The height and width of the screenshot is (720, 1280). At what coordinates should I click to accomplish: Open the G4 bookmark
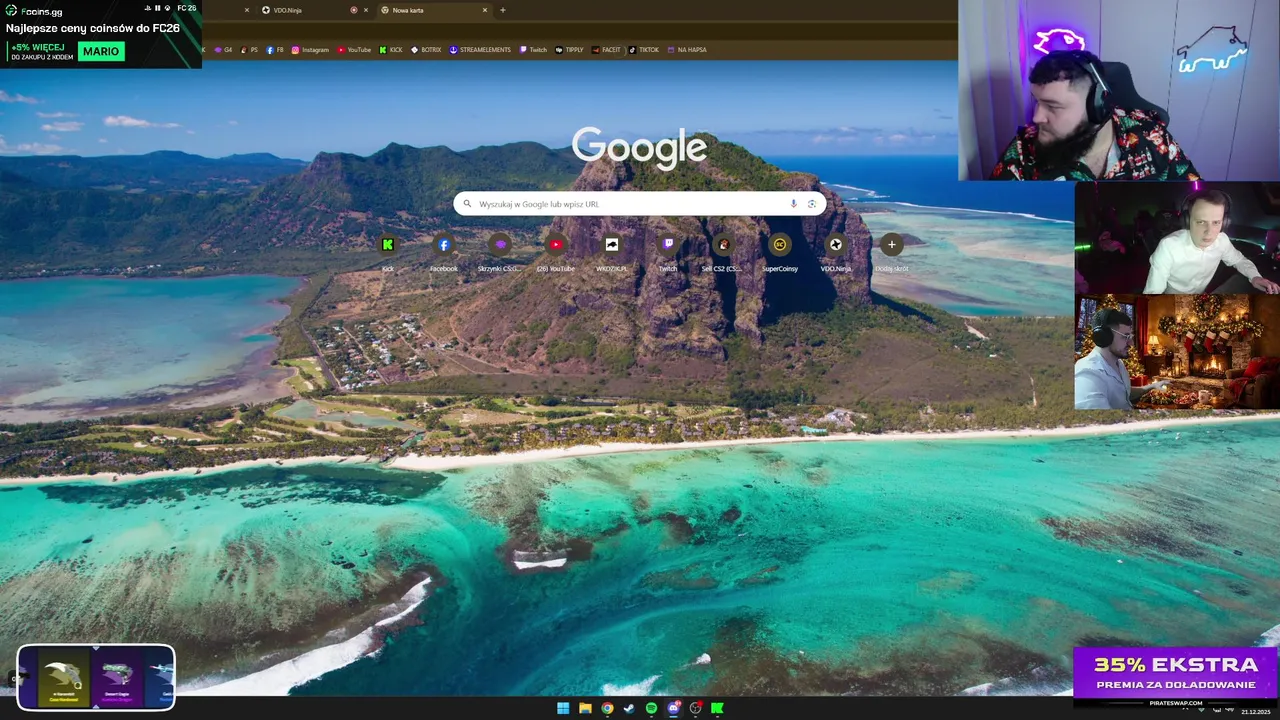click(x=223, y=50)
